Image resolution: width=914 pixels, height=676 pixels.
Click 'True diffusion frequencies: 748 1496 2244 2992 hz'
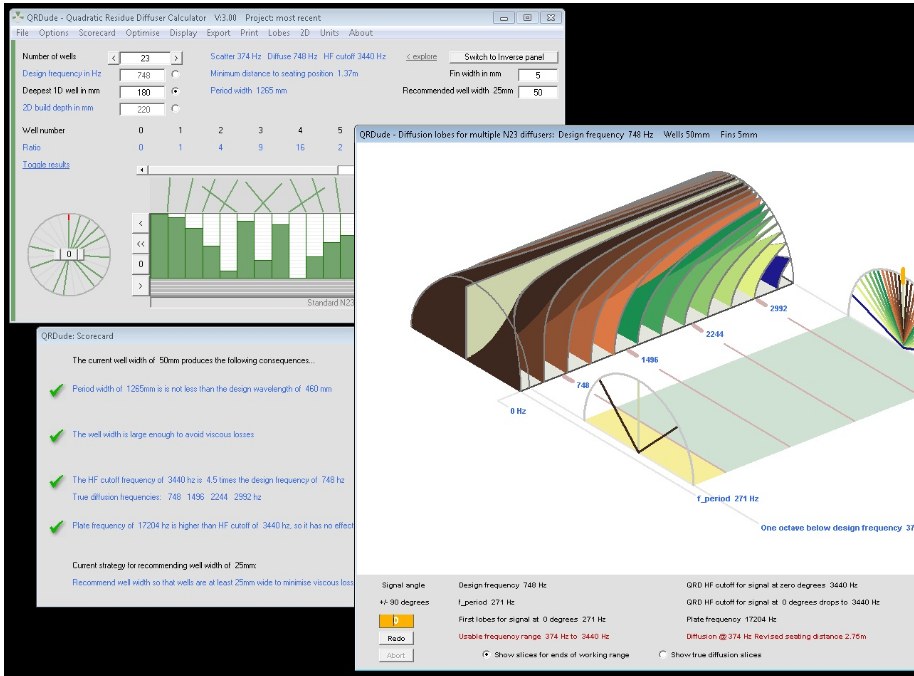167,497
